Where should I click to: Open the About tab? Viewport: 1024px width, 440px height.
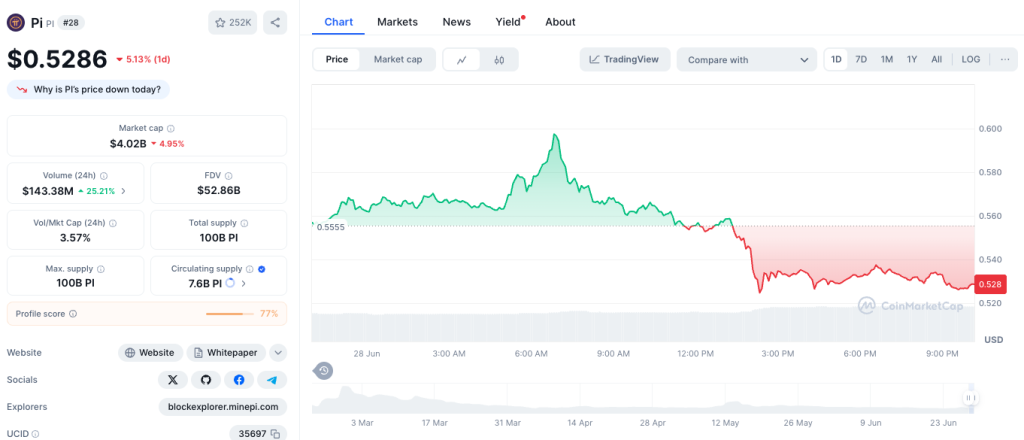pos(560,22)
